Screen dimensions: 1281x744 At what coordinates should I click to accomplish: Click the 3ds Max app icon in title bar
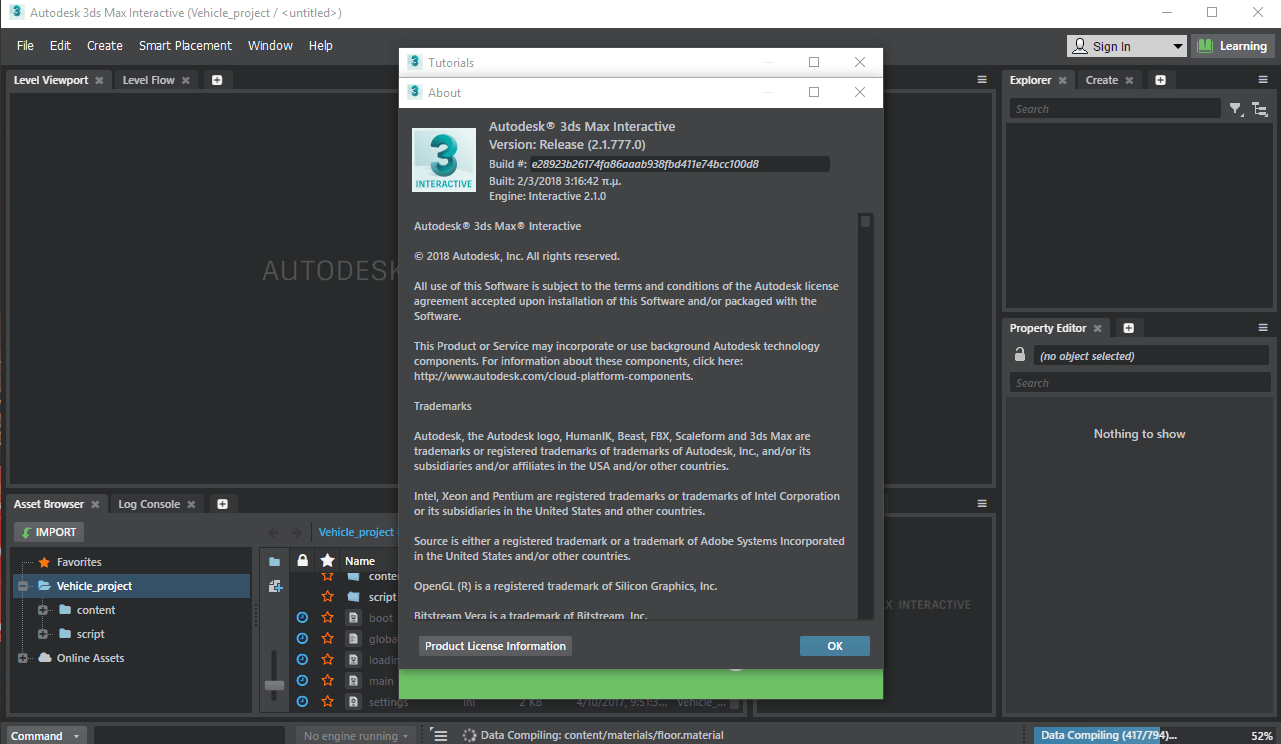[x=16, y=12]
